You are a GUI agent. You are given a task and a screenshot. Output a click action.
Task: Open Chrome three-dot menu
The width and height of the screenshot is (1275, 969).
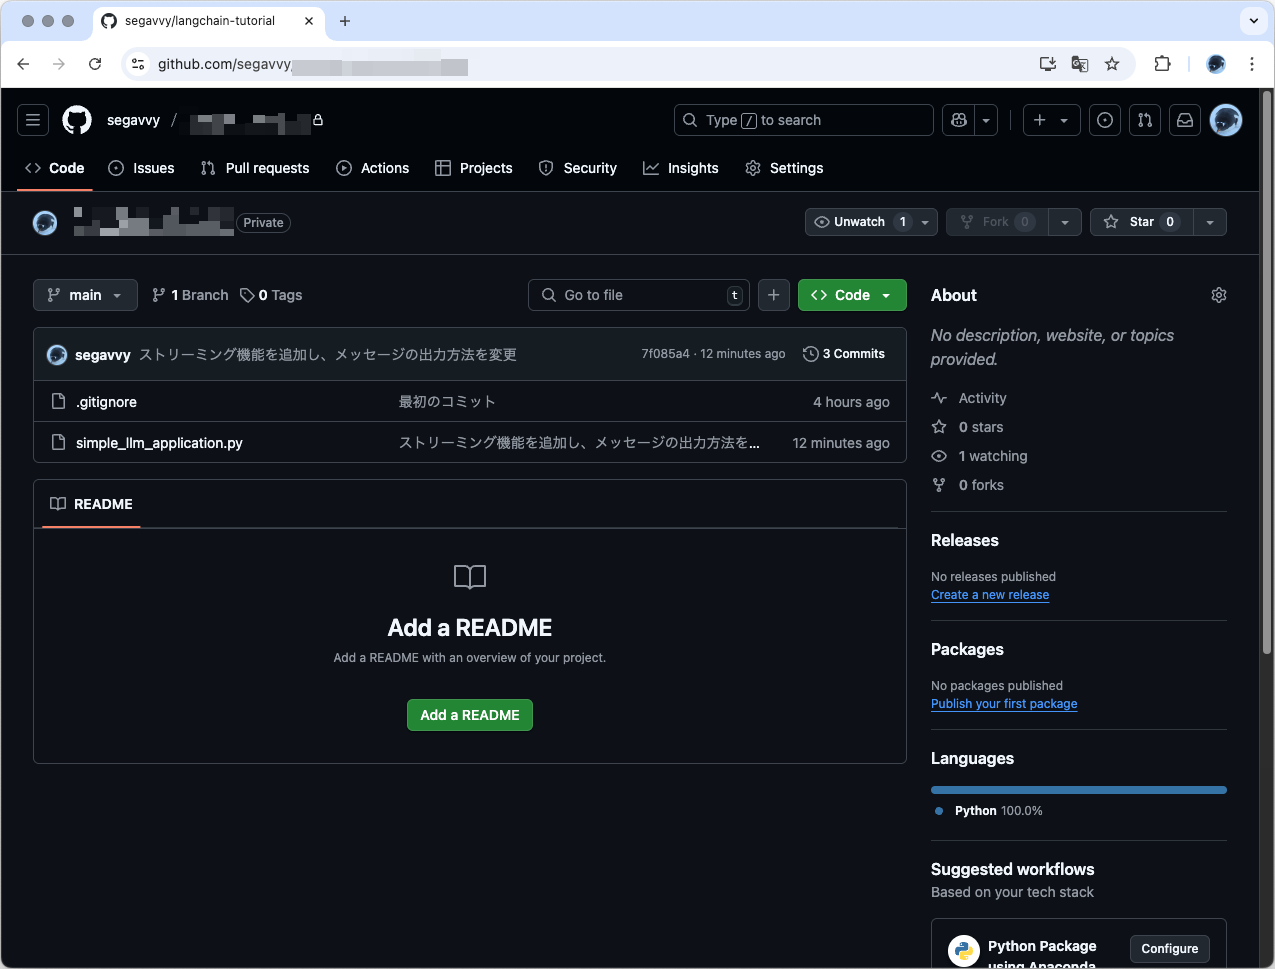1252,64
